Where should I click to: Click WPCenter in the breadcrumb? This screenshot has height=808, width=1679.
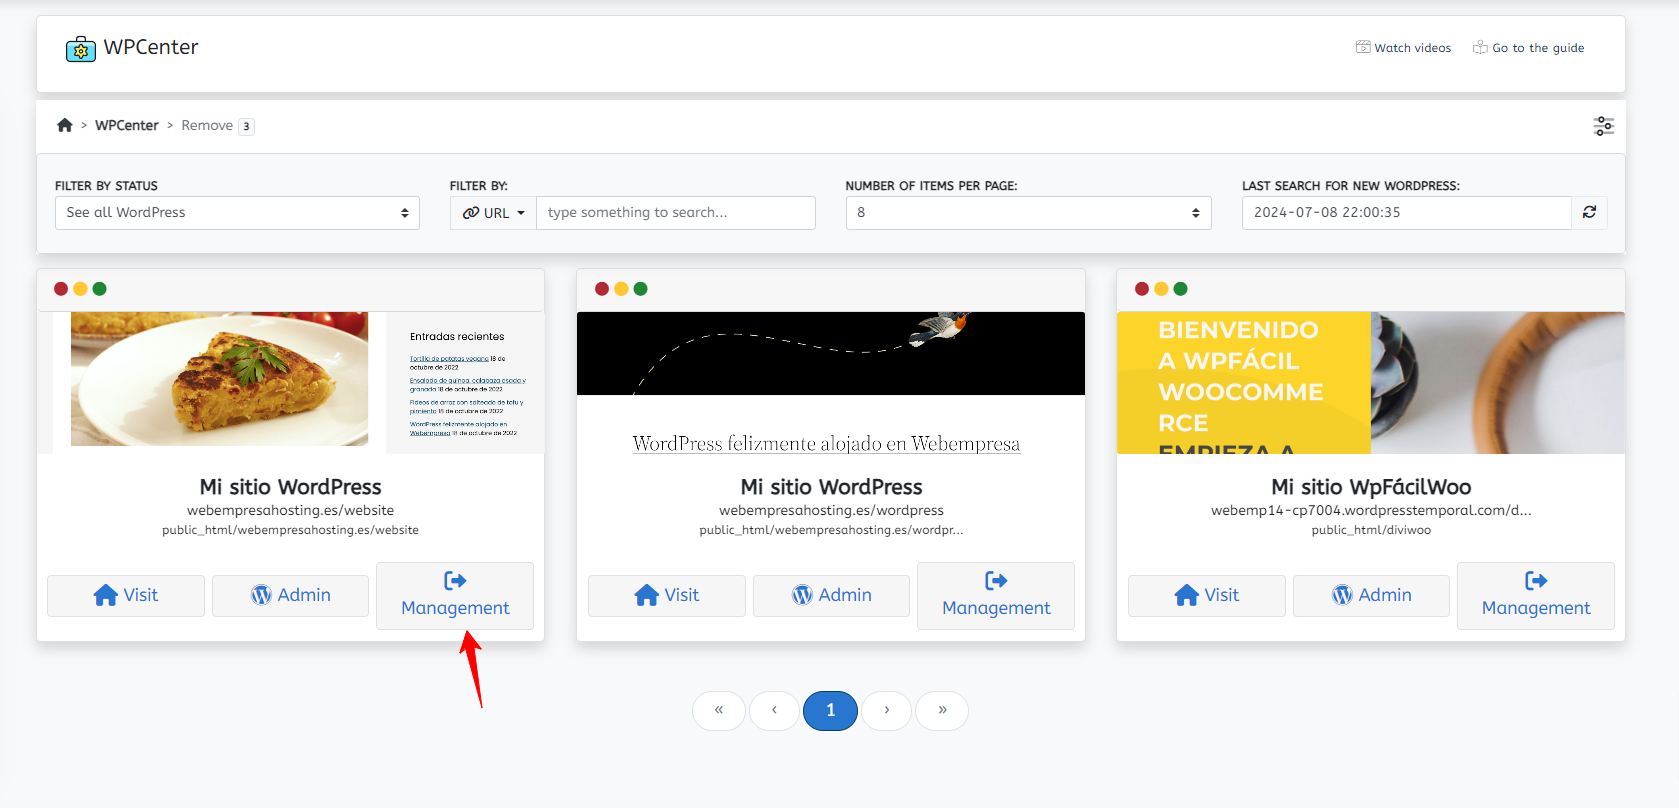pyautogui.click(x=127, y=125)
